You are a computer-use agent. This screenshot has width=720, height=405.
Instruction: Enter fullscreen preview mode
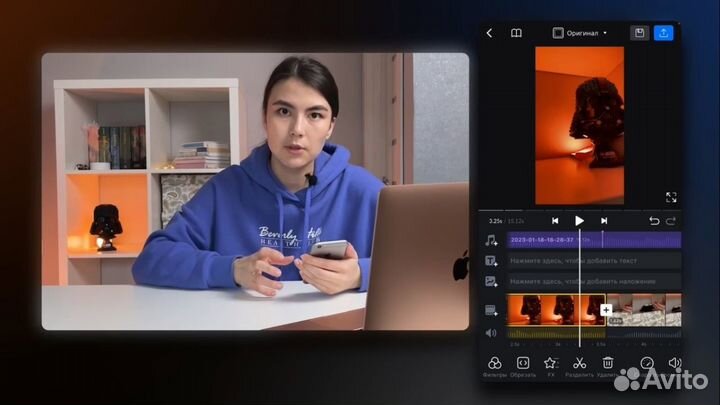click(670, 198)
